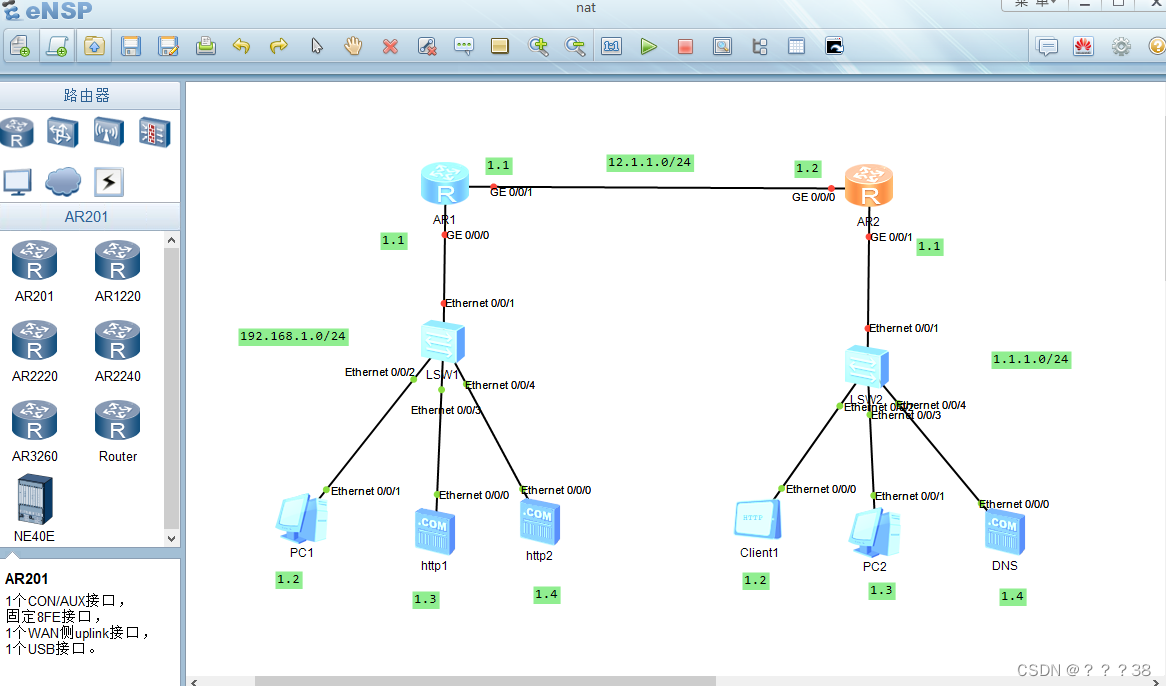Image resolution: width=1166 pixels, height=686 pixels.
Task: Select switch LSW1 on the canvas
Action: (x=442, y=343)
